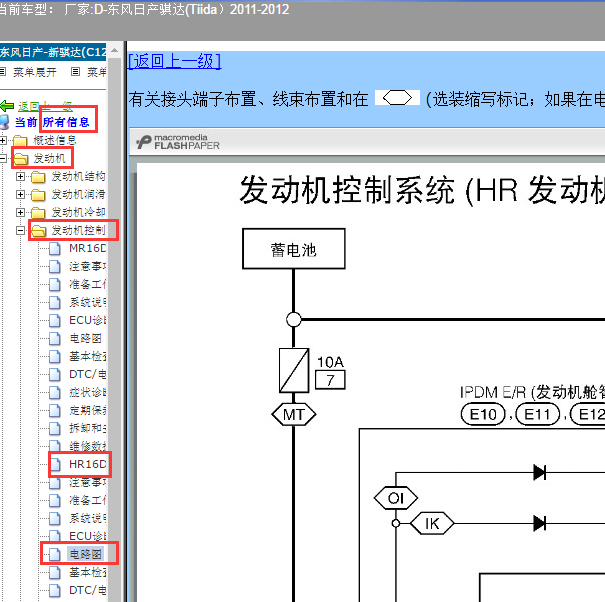Expand the 发动机结构 node
Screen dimensions: 605x602
pyautogui.click(x=20, y=176)
